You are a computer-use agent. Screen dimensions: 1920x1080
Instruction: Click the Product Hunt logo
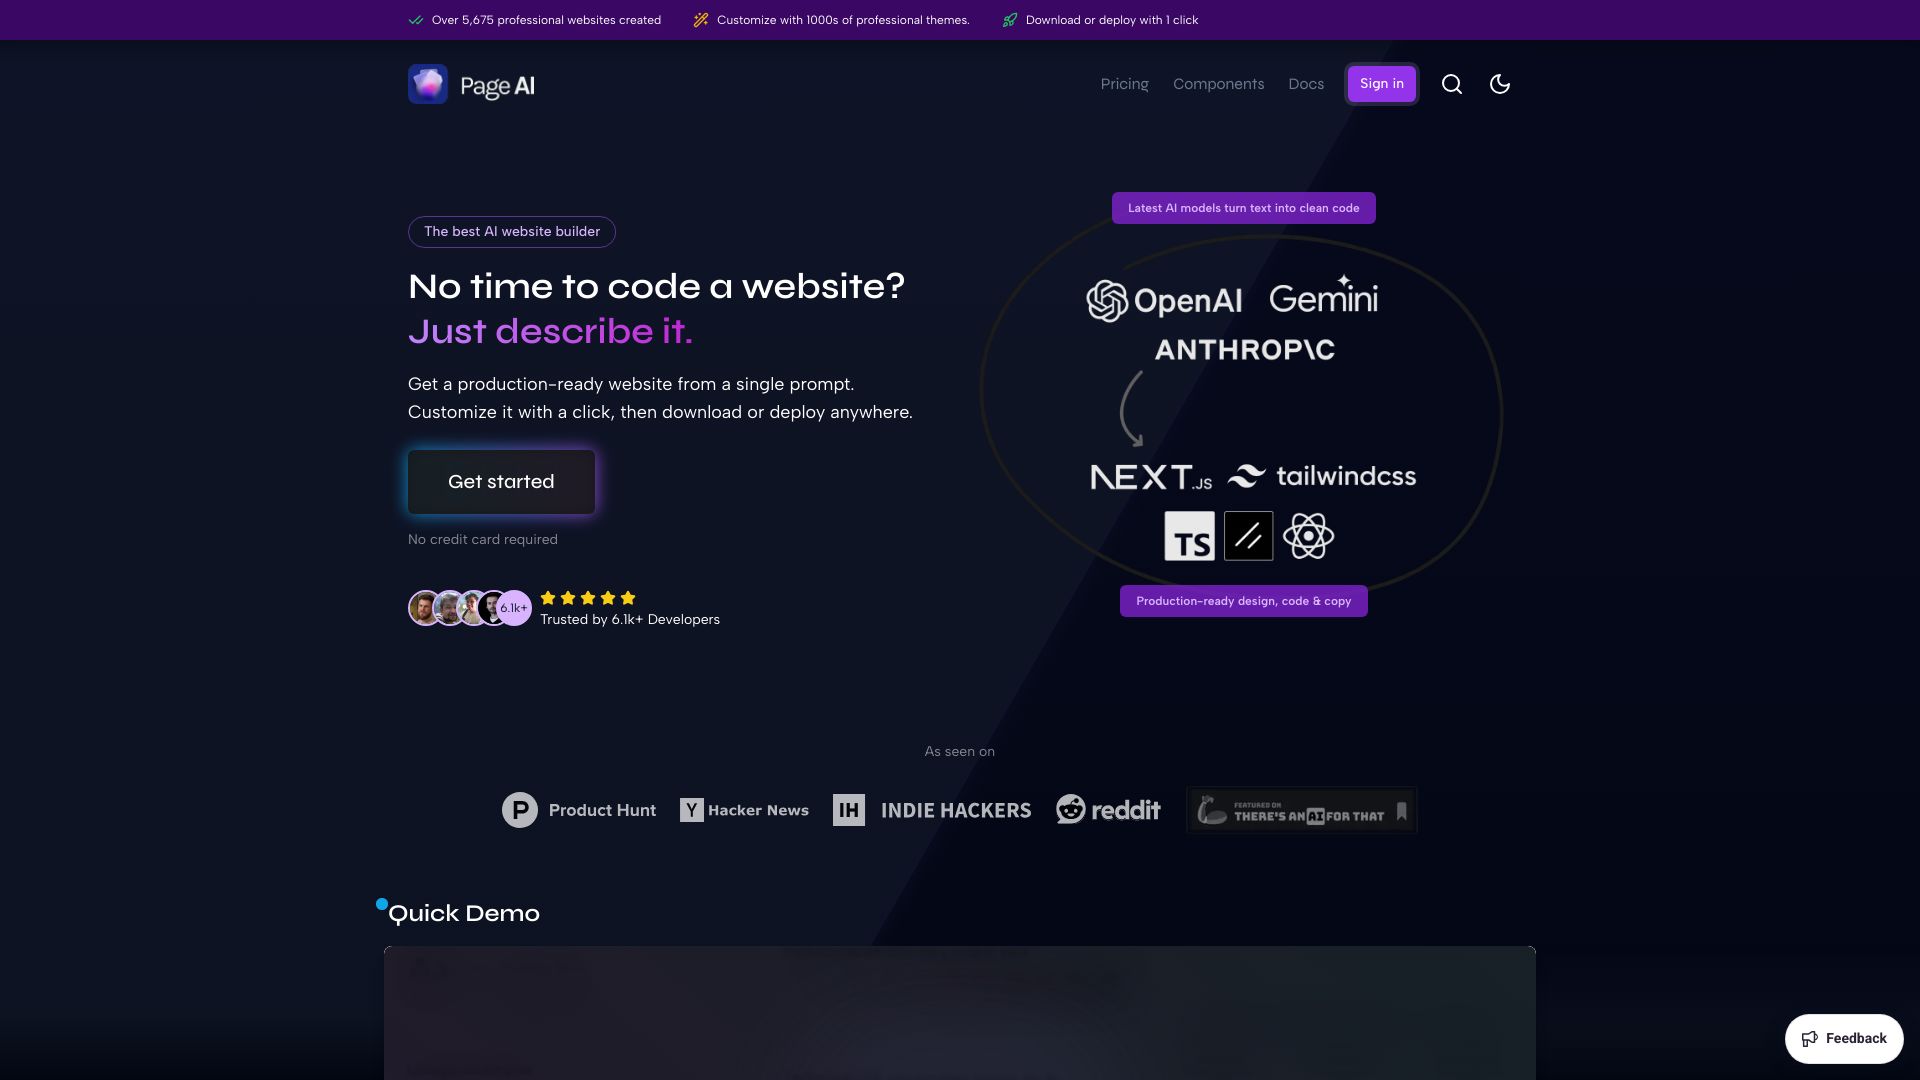pos(579,810)
